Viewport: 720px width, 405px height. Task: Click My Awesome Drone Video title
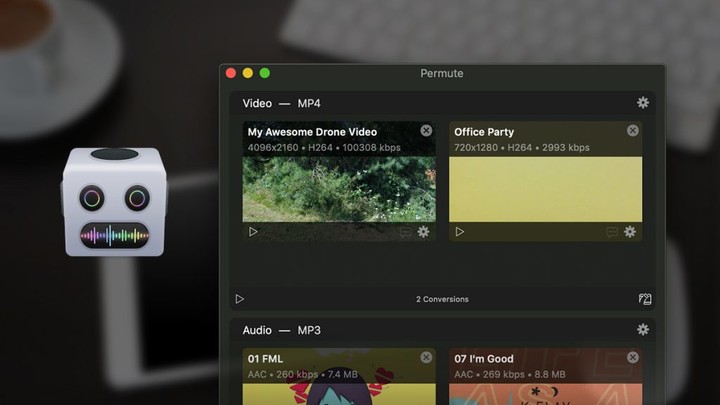[312, 132]
